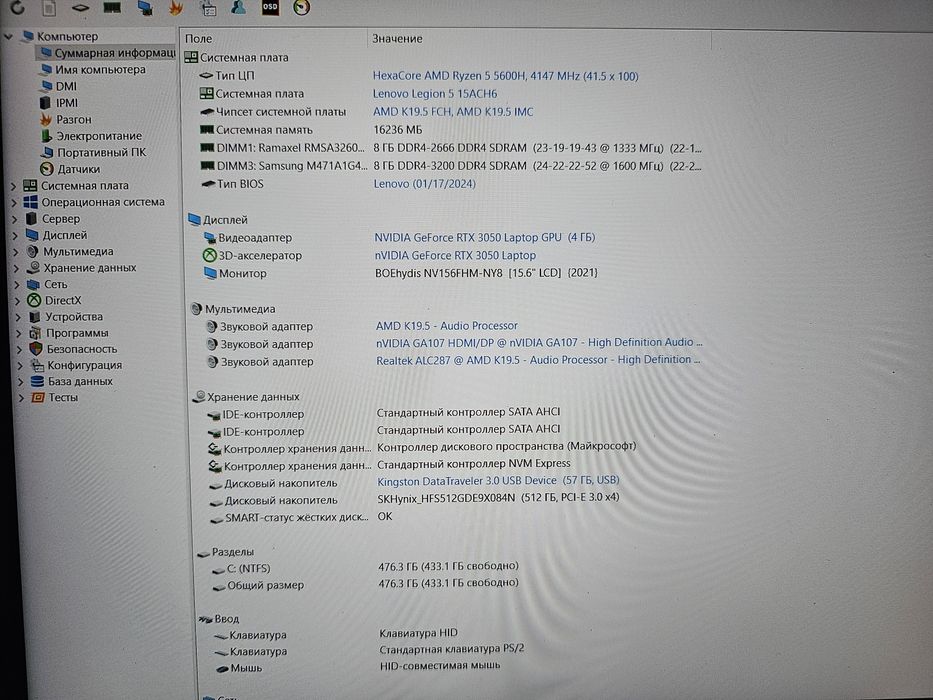Open the nVIDIA GA107 HDMI/DP audio link

pyautogui.click(x=538, y=343)
